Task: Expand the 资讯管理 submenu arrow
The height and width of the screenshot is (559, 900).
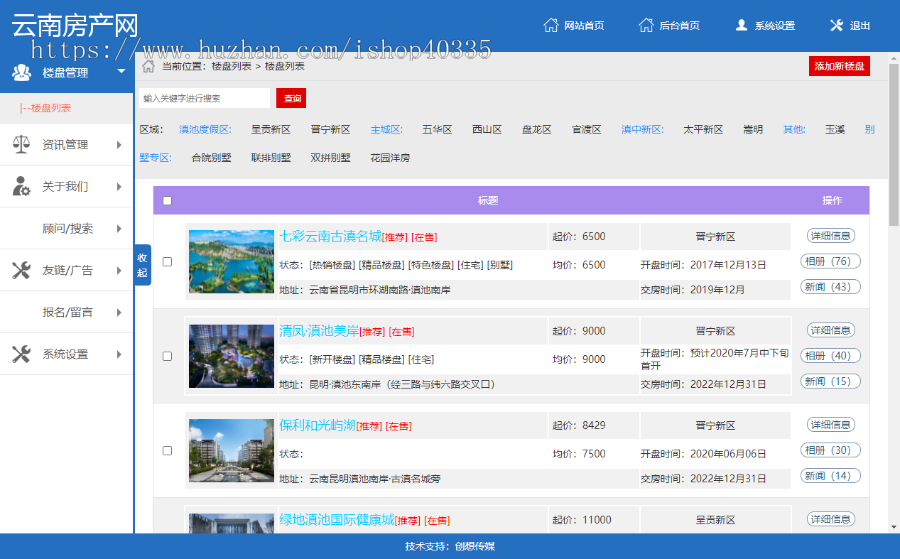Action: (119, 145)
